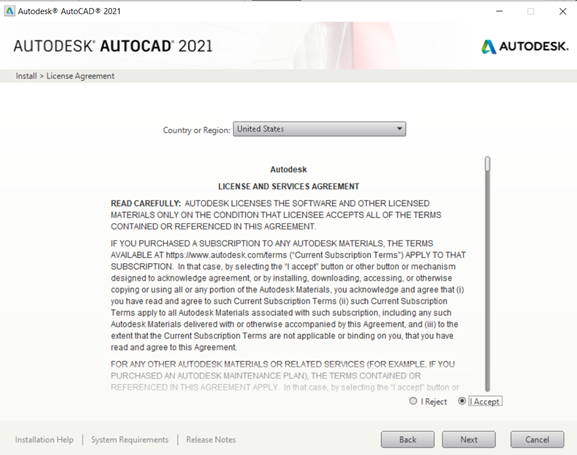Cancel the AutoCAD installation
Screen dimensions: 577x455
coord(537,440)
